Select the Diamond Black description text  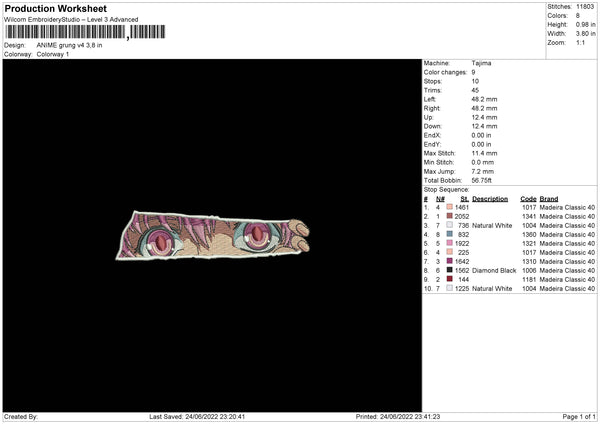(x=494, y=271)
